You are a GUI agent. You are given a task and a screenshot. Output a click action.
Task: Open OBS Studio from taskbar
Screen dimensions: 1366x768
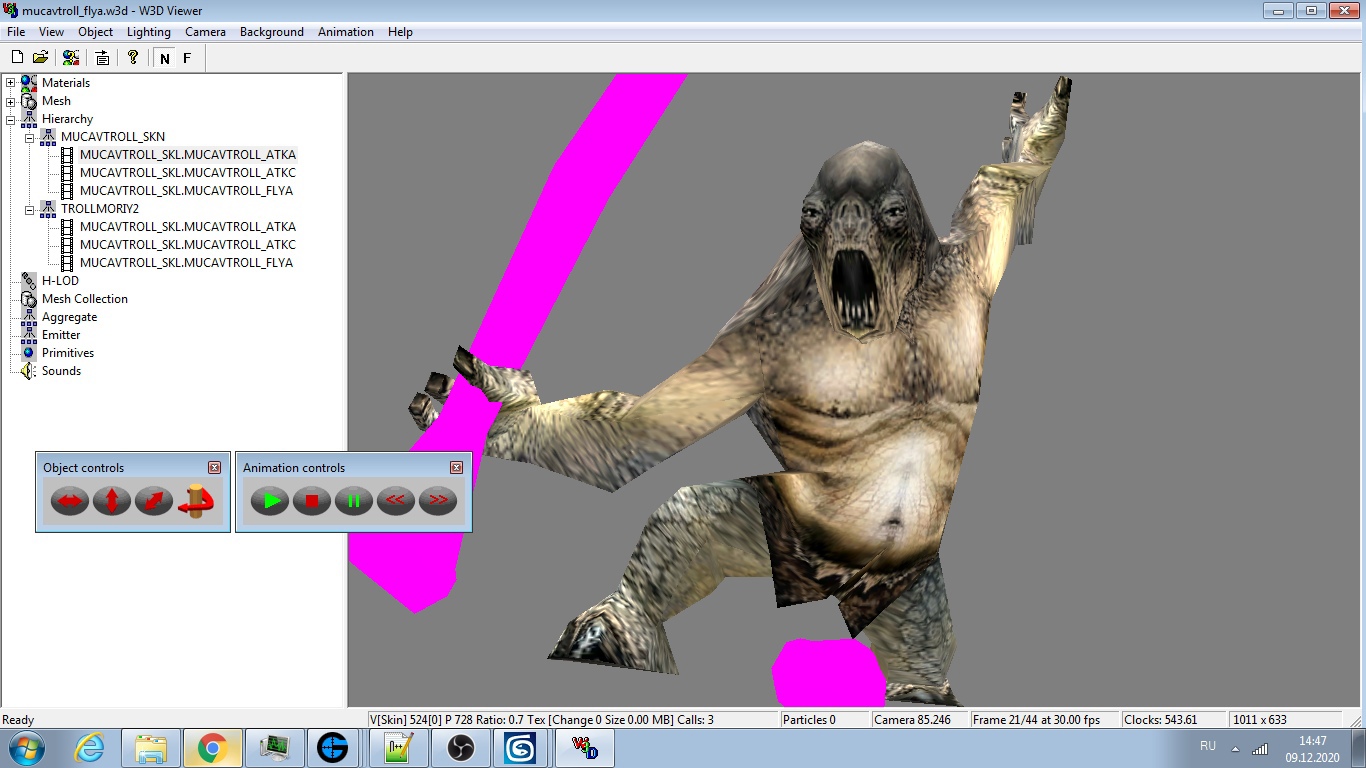460,748
